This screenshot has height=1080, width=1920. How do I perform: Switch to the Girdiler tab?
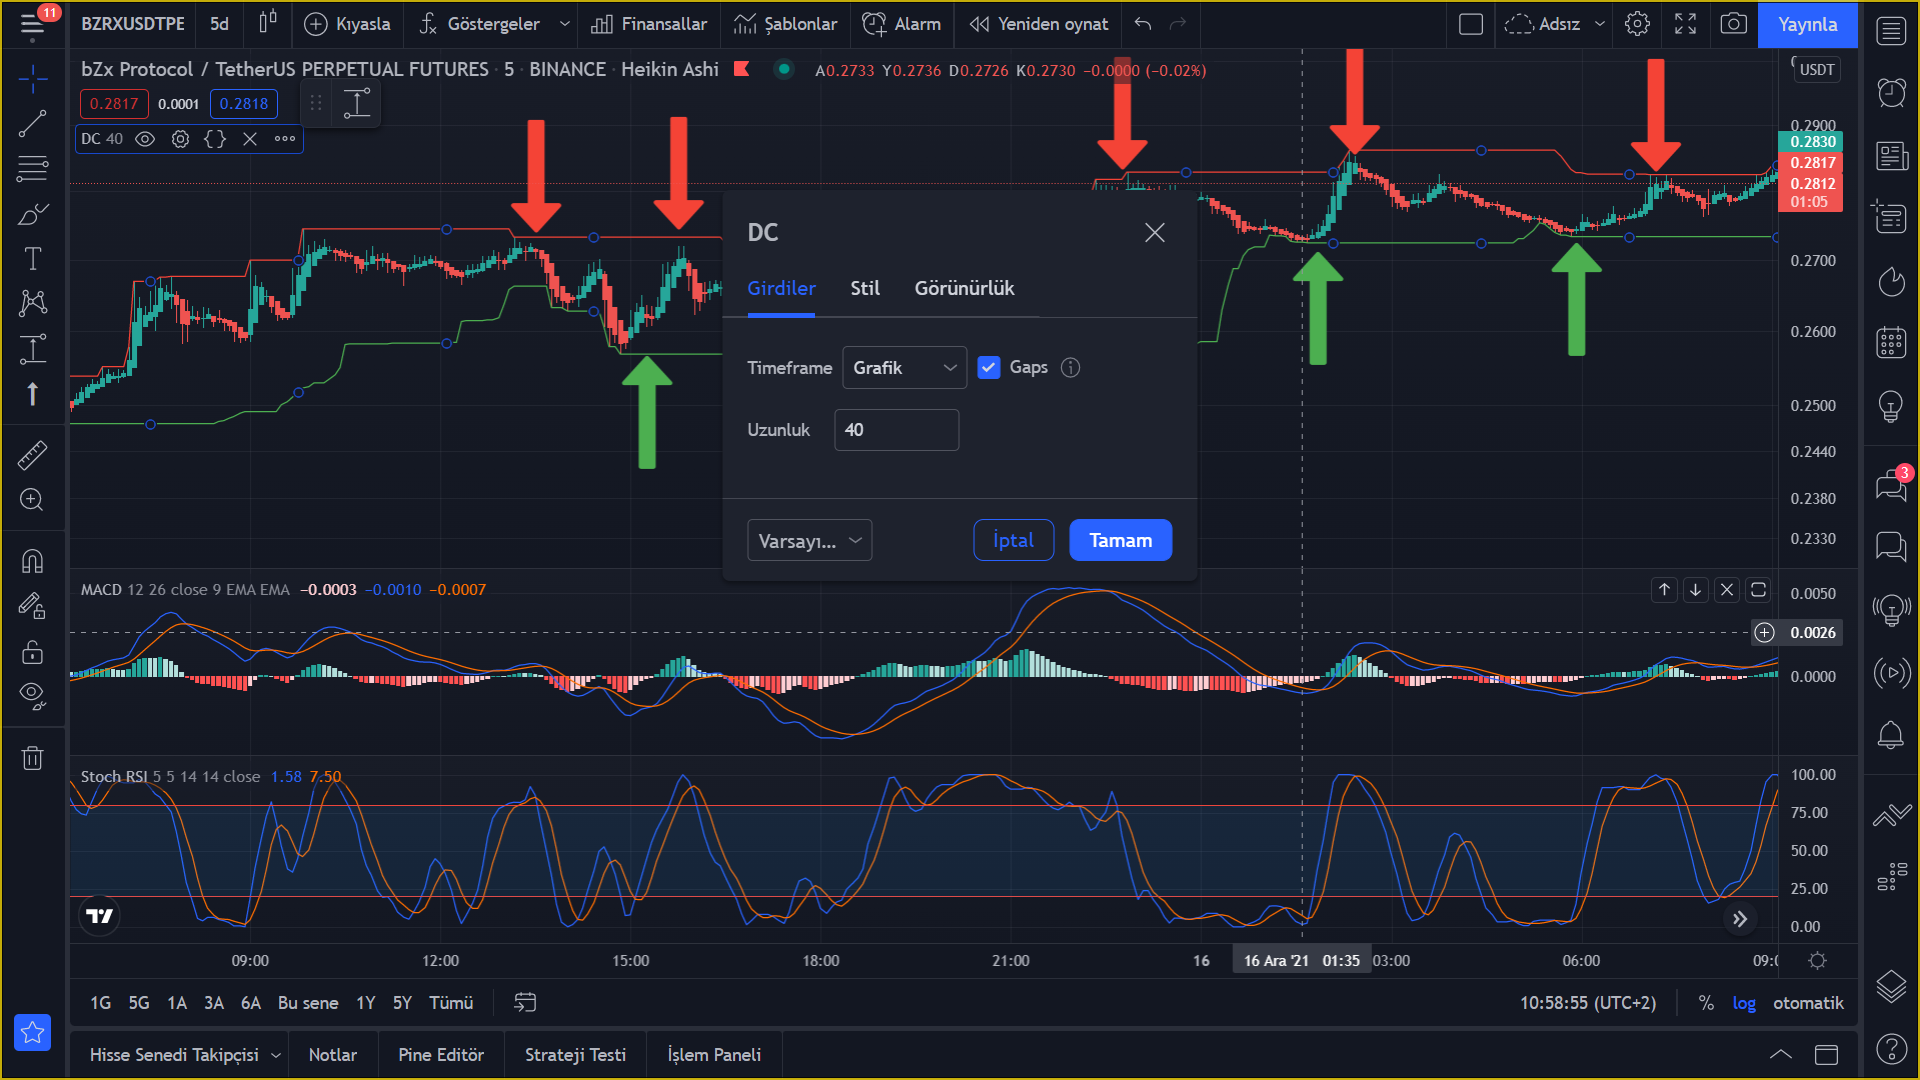coord(781,288)
